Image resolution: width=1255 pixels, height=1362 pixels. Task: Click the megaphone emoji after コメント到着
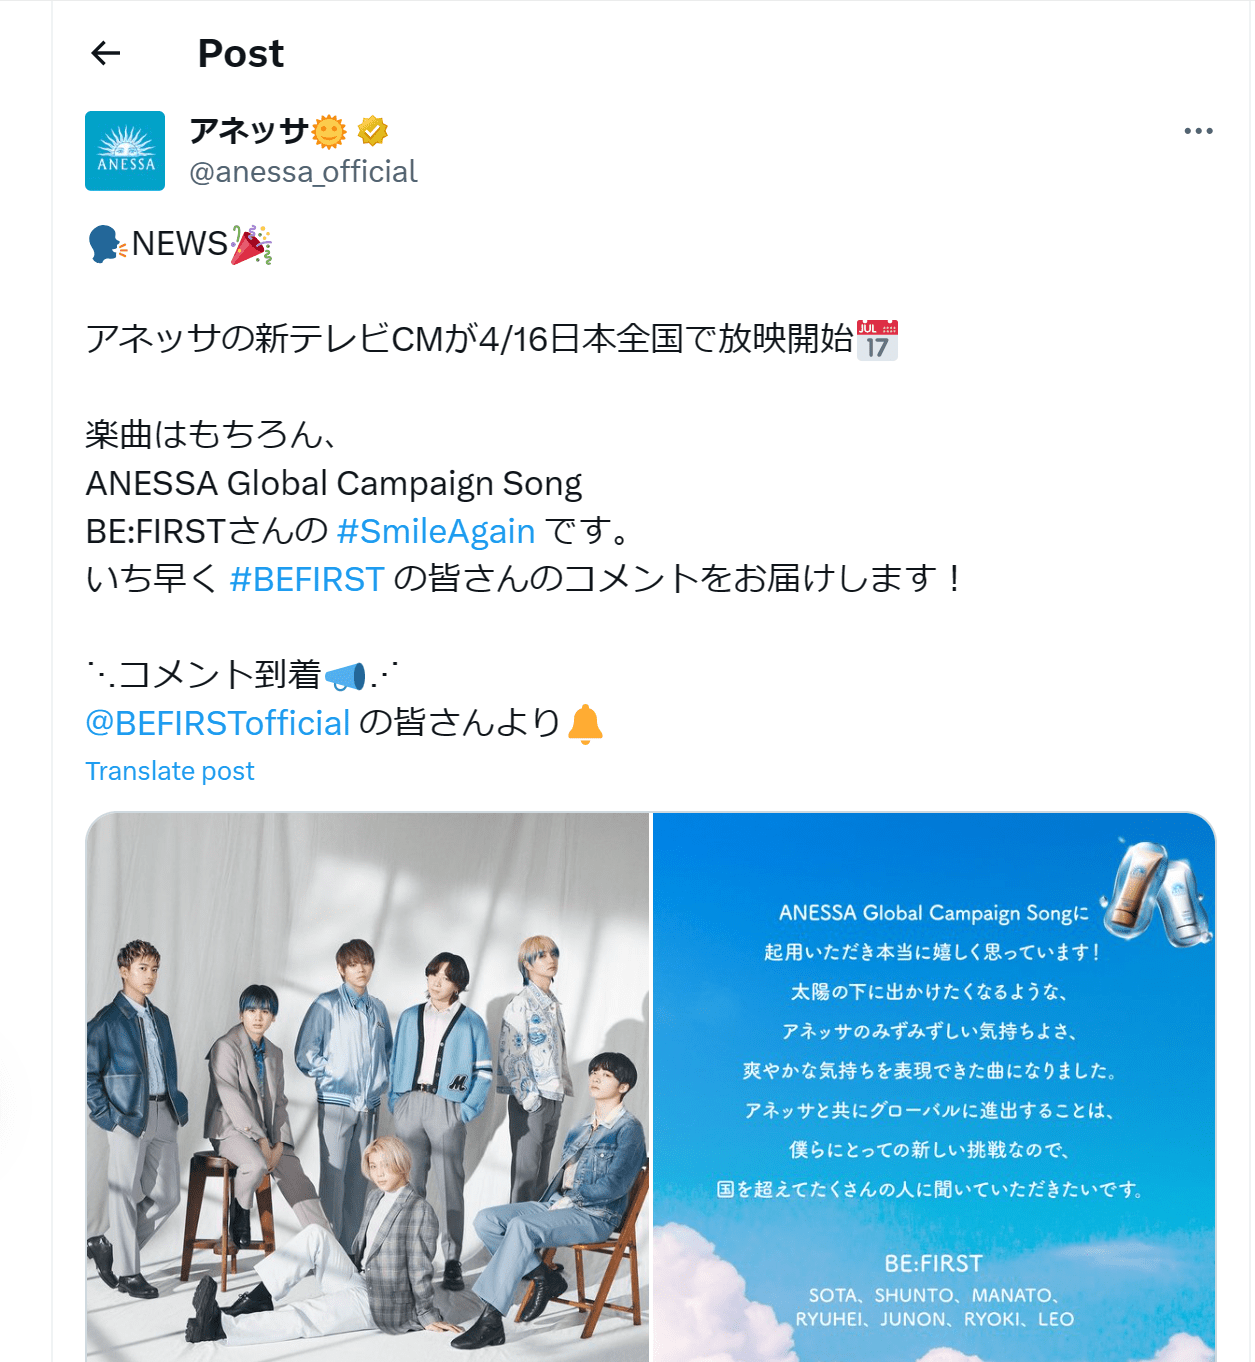click(345, 677)
